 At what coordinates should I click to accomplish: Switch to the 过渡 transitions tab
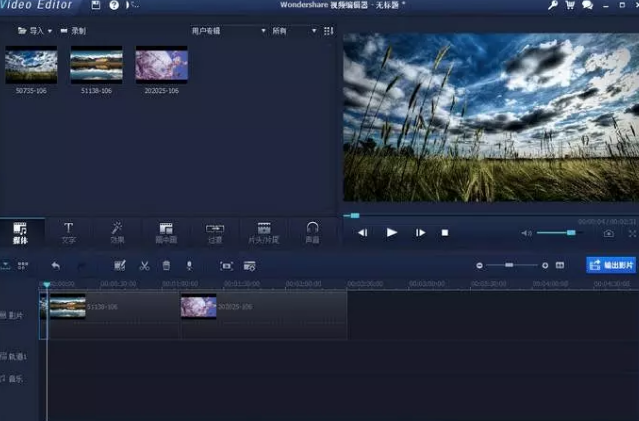pyautogui.click(x=215, y=233)
